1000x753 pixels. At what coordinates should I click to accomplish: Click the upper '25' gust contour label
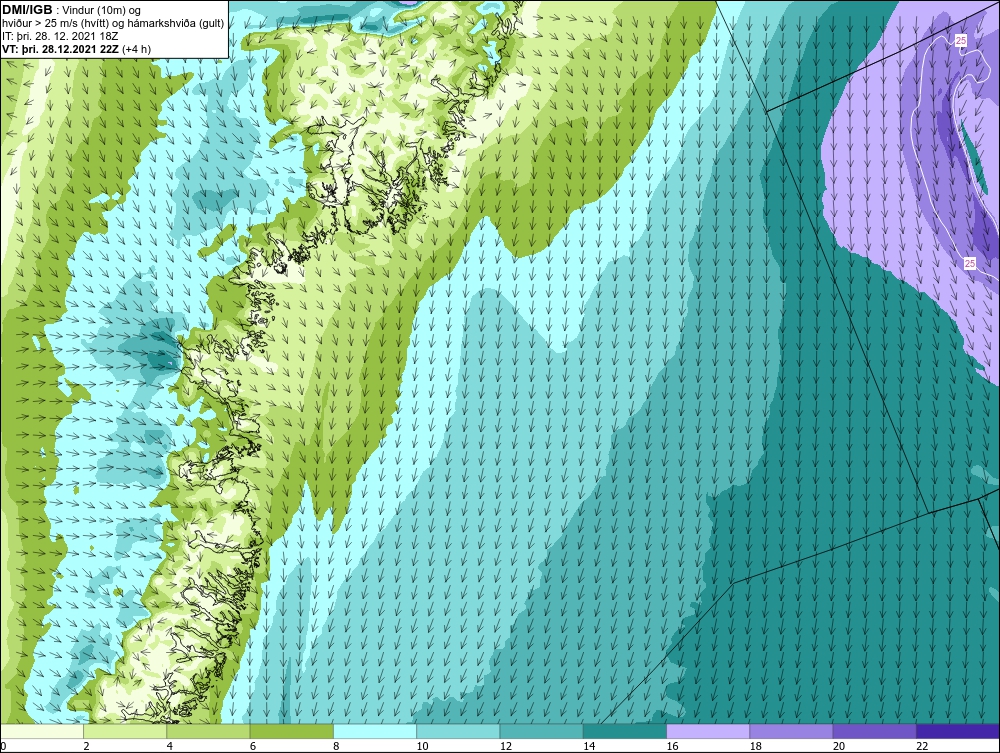pos(961,41)
